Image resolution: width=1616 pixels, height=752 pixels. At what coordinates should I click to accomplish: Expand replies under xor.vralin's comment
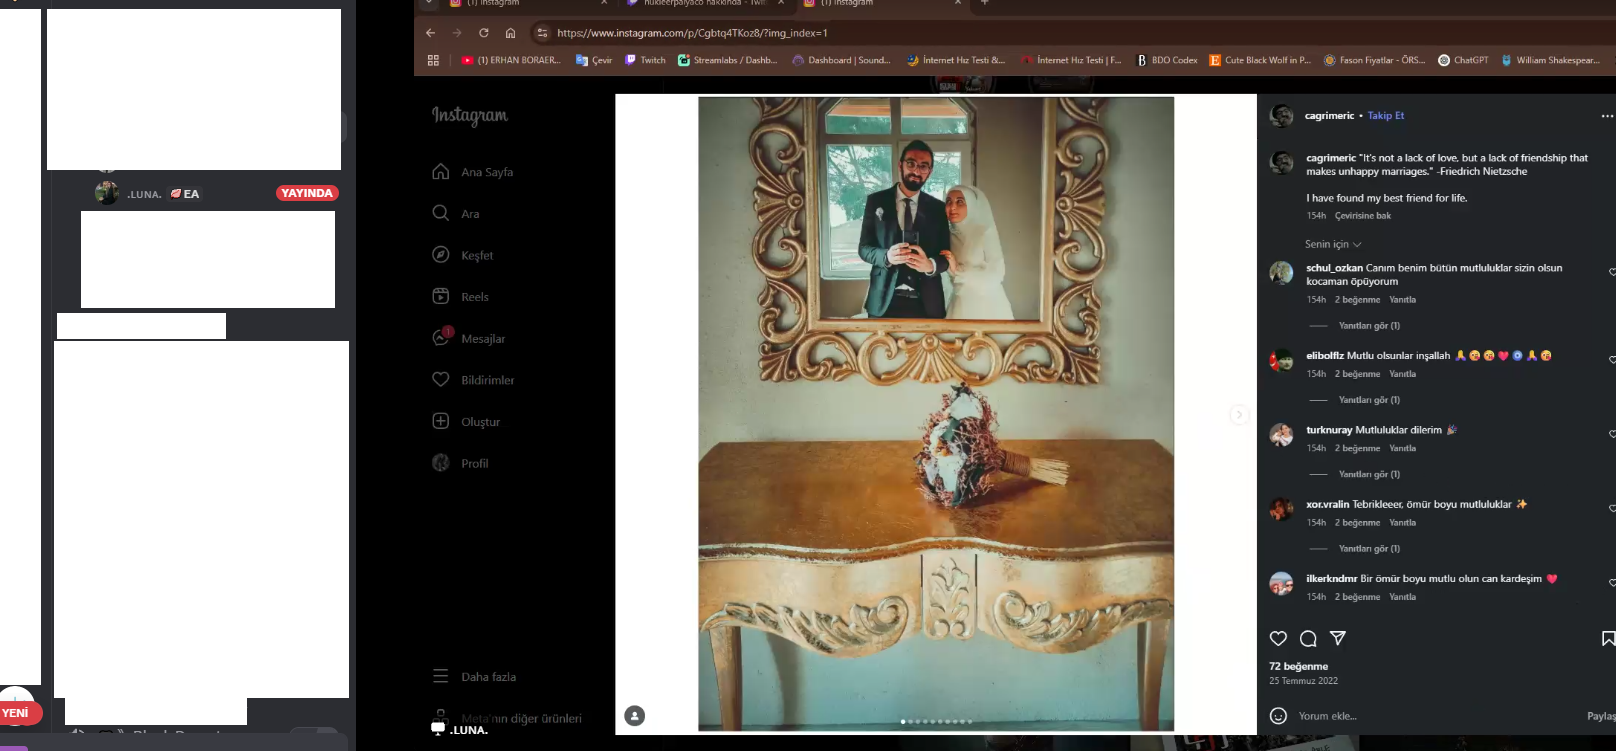[x=1369, y=549]
